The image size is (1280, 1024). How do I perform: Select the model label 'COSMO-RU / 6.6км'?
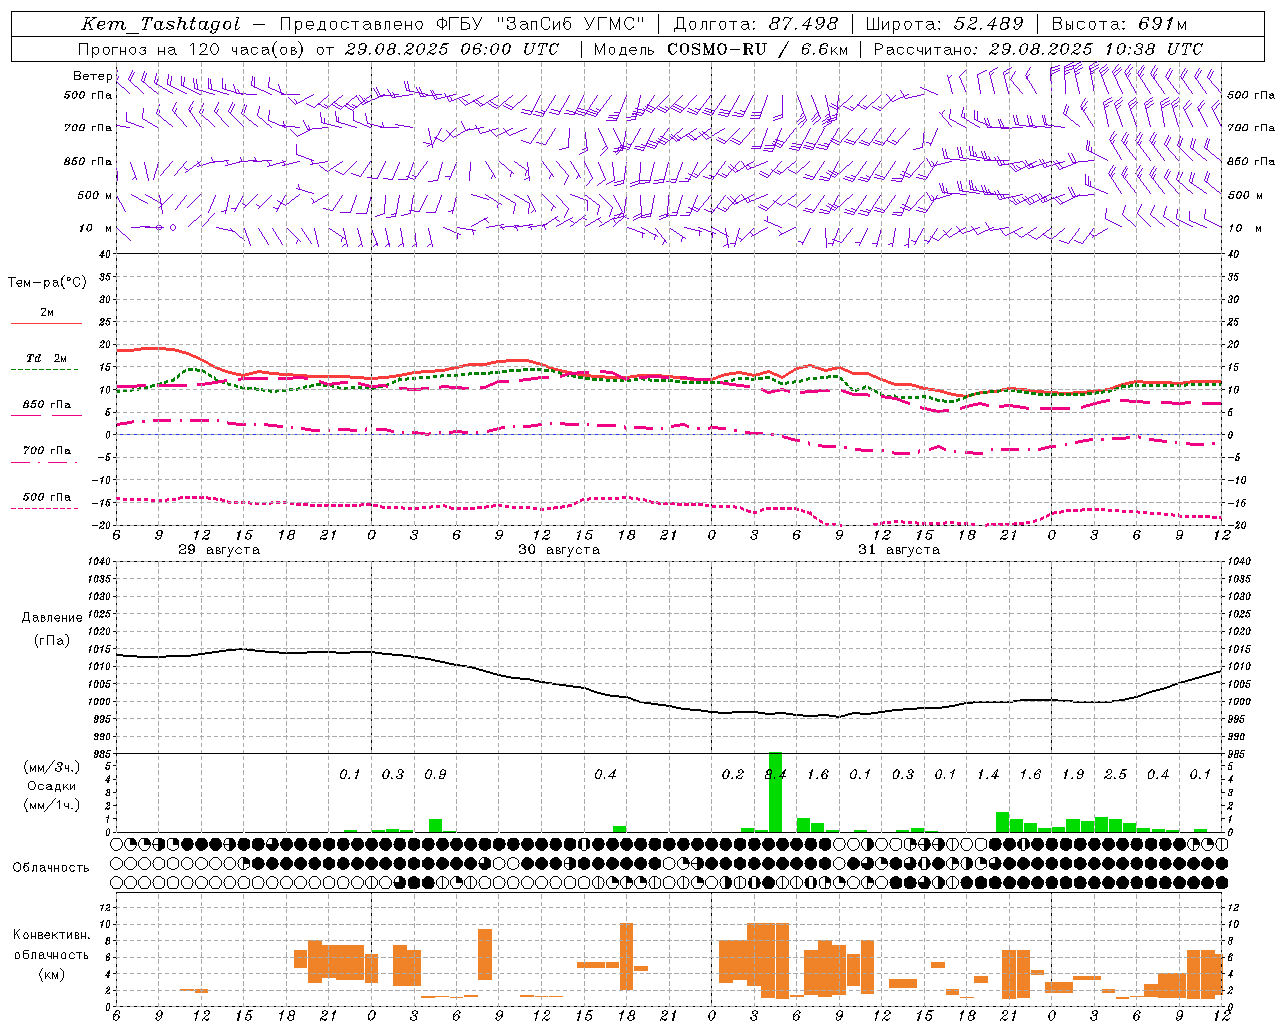point(758,49)
